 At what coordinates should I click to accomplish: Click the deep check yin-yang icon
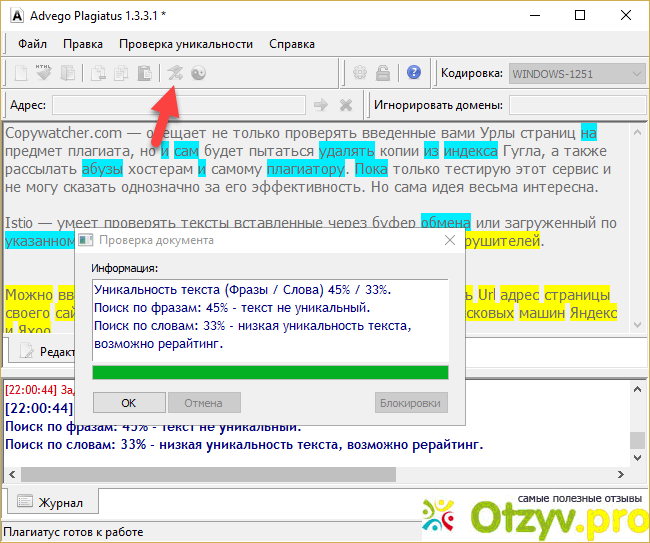198,73
